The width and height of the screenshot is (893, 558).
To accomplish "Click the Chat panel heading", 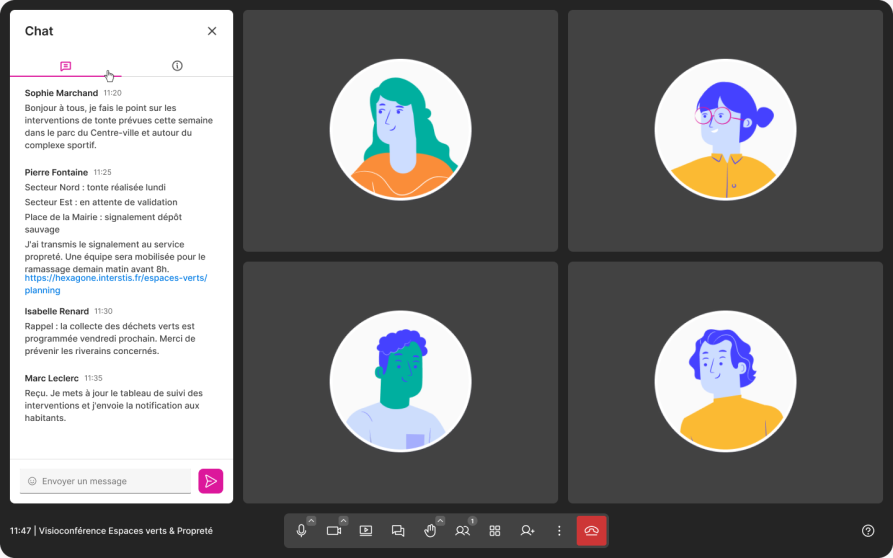I will pos(39,31).
